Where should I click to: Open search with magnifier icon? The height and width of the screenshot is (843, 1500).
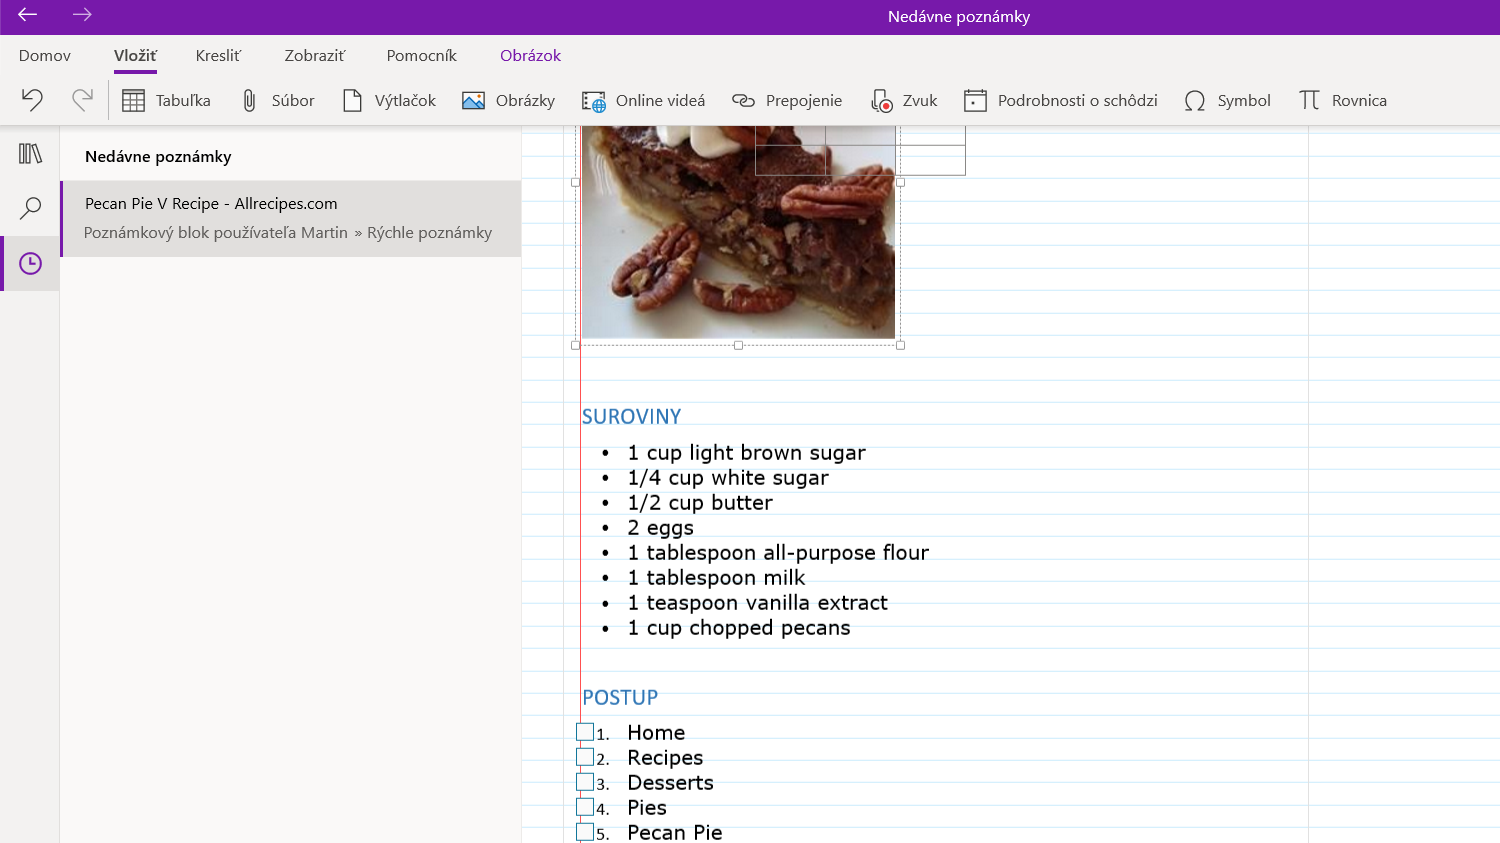point(30,208)
